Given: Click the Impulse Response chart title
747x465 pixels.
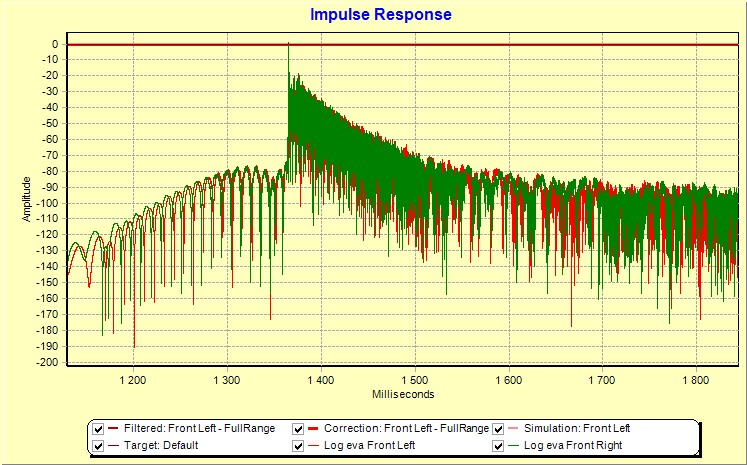Looking at the screenshot, I should tap(381, 14).
